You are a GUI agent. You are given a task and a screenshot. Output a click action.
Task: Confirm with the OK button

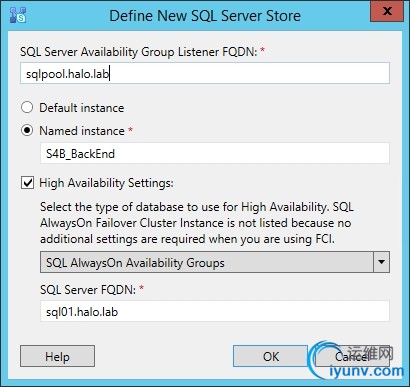click(270, 356)
